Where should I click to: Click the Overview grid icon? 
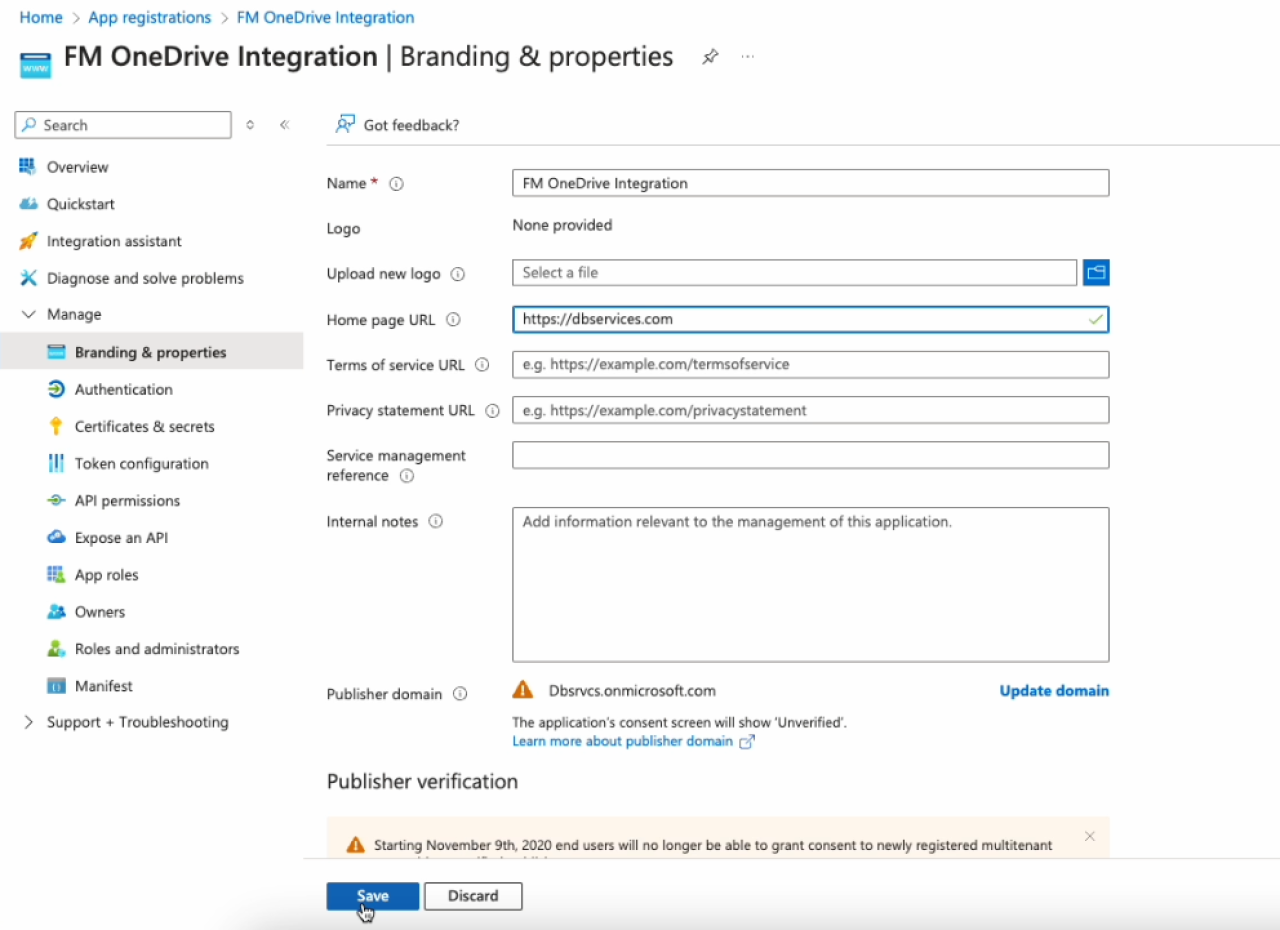pyautogui.click(x=27, y=166)
